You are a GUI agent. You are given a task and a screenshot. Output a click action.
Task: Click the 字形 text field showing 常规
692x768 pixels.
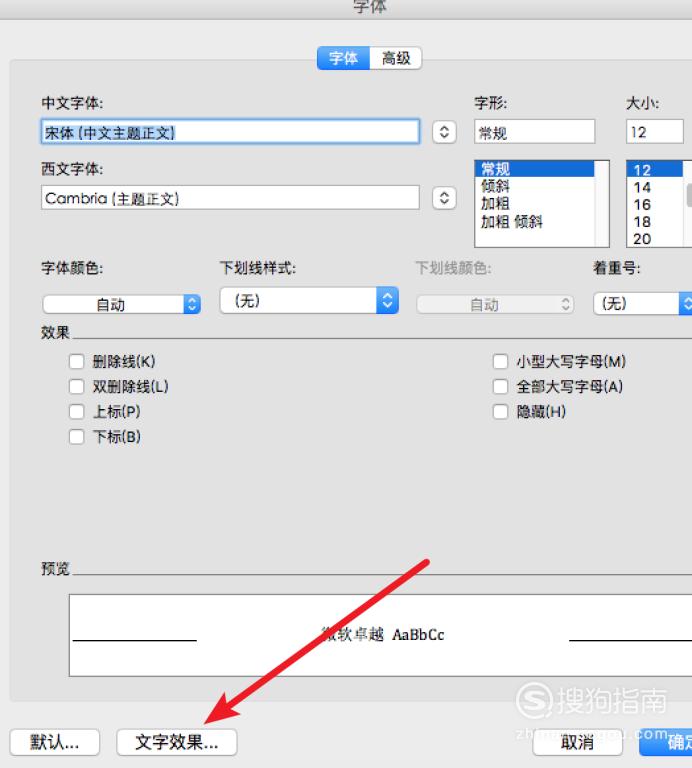(534, 132)
